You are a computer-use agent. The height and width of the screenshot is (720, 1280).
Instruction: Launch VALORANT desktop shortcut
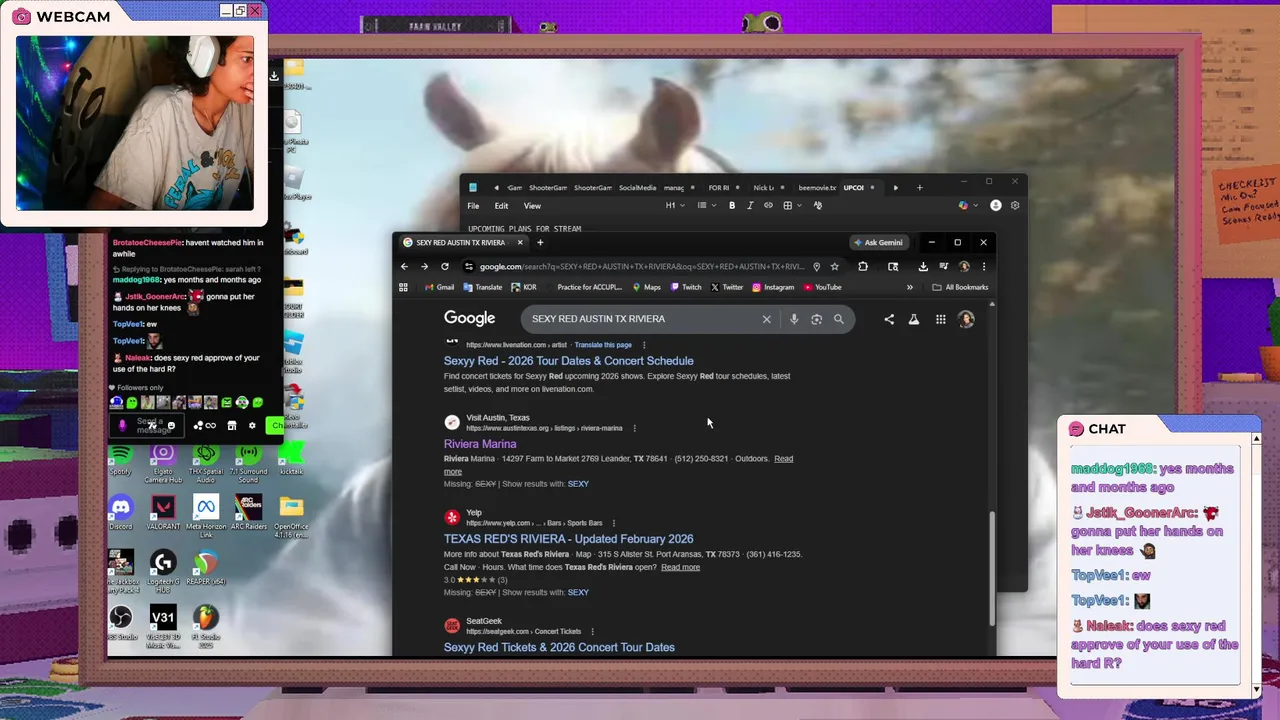(163, 513)
